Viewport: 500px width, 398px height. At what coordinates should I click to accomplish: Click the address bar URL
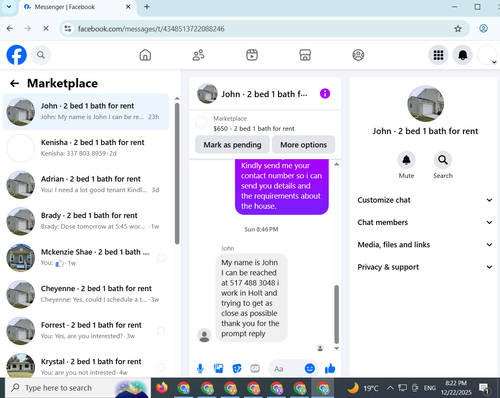point(151,29)
